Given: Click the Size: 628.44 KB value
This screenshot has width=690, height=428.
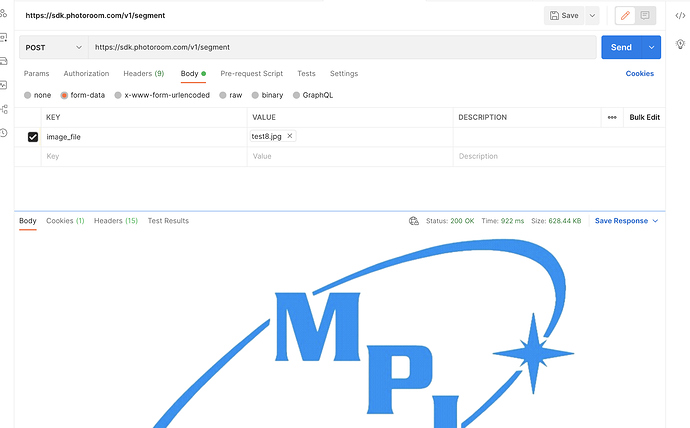Looking at the screenshot, I should tap(556, 221).
